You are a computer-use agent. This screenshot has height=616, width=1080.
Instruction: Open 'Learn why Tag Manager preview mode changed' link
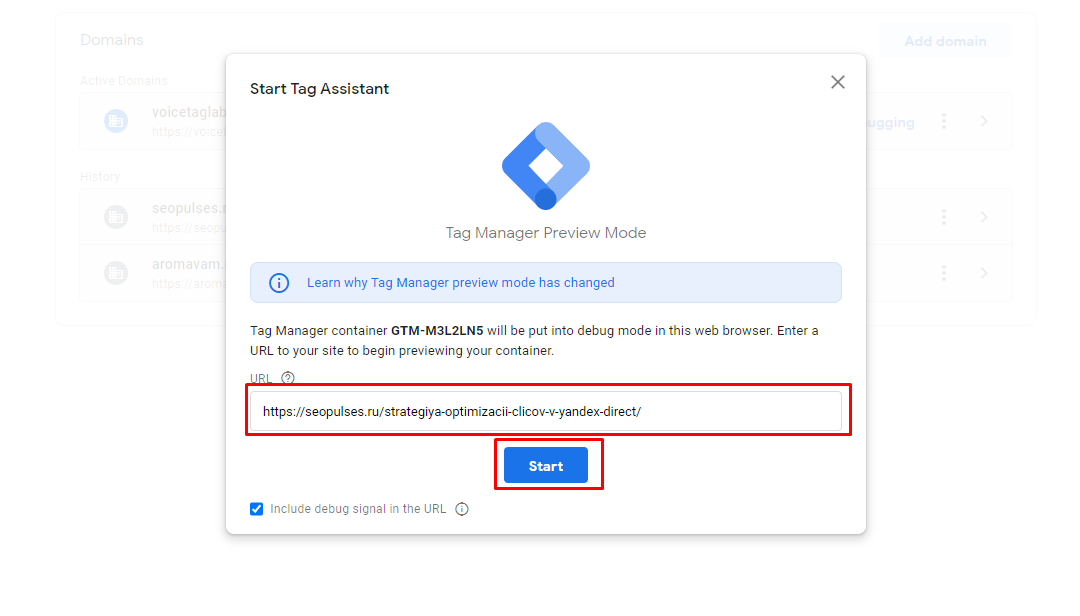coord(460,283)
